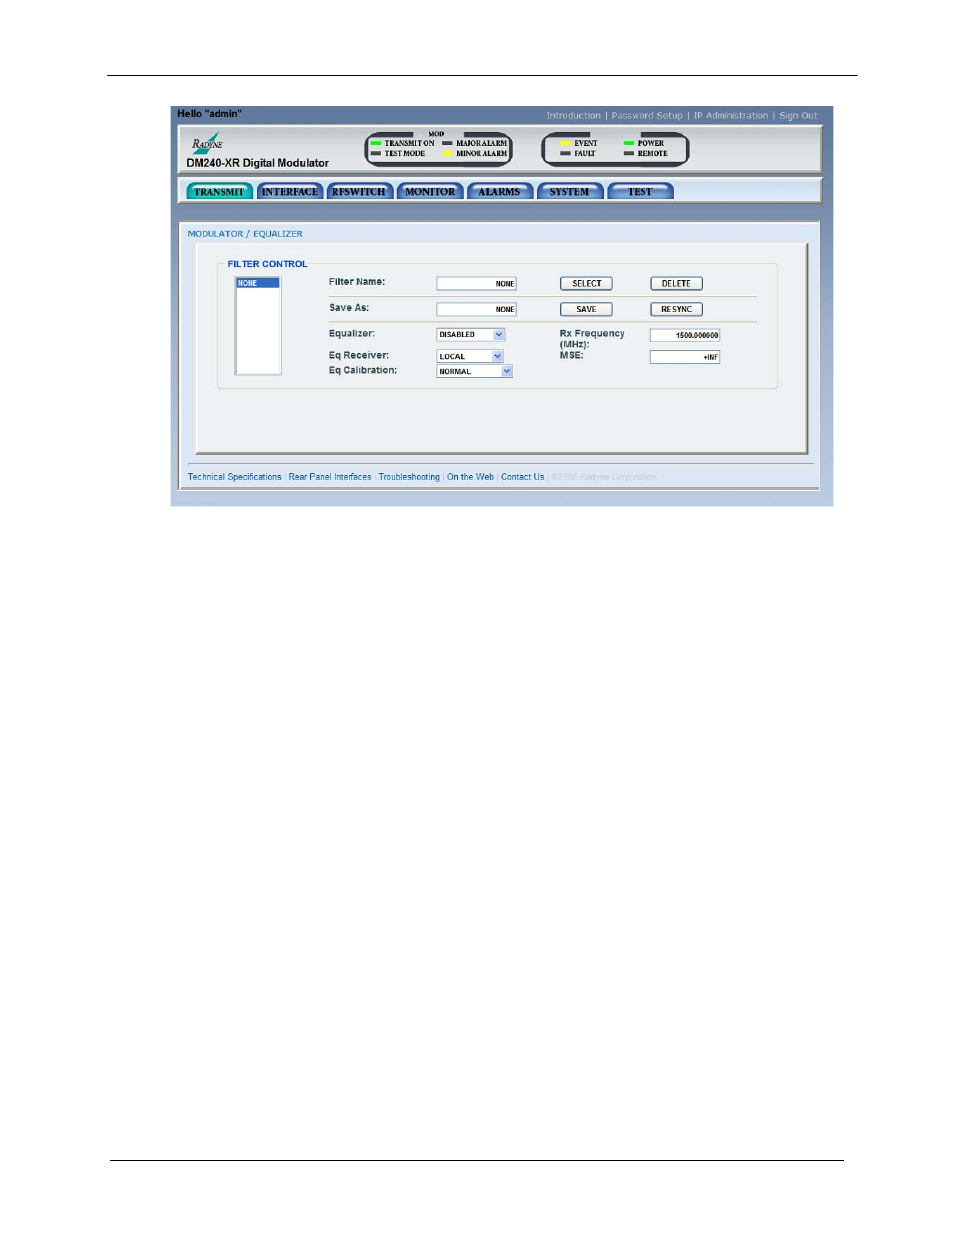Click the Sign Out link
This screenshot has height=1235, width=954.
click(798, 116)
